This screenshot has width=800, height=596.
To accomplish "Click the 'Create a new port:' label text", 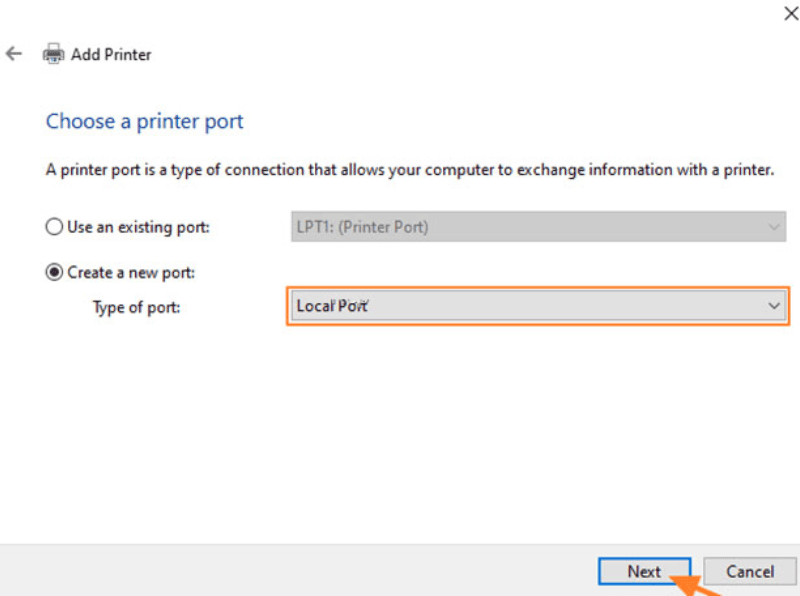I will tap(131, 272).
